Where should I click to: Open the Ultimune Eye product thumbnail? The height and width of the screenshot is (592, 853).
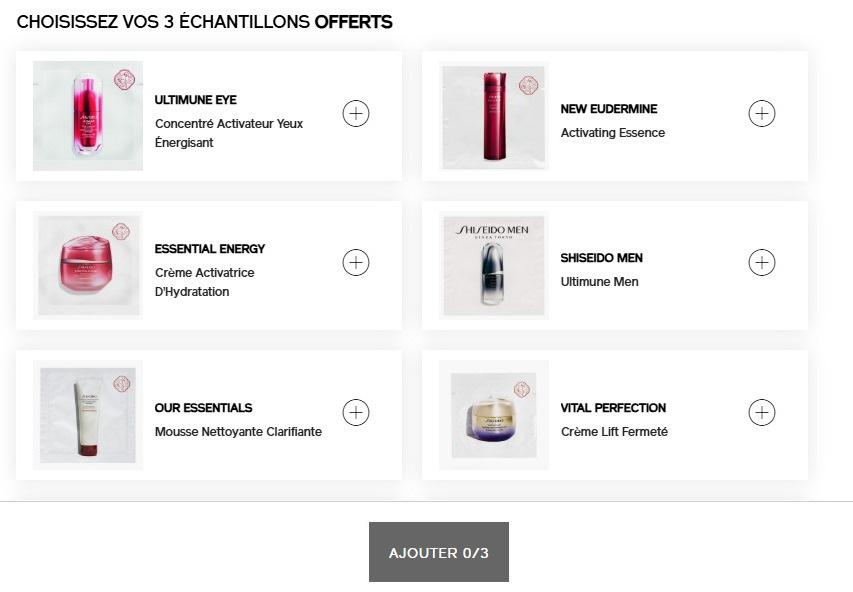(88, 116)
